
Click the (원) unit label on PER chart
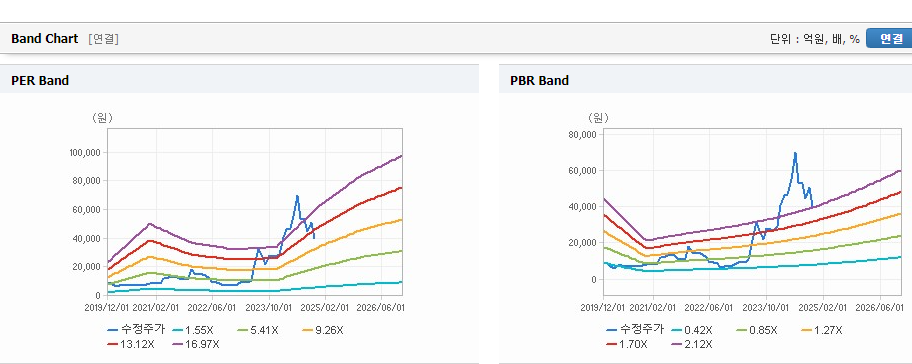102,118
